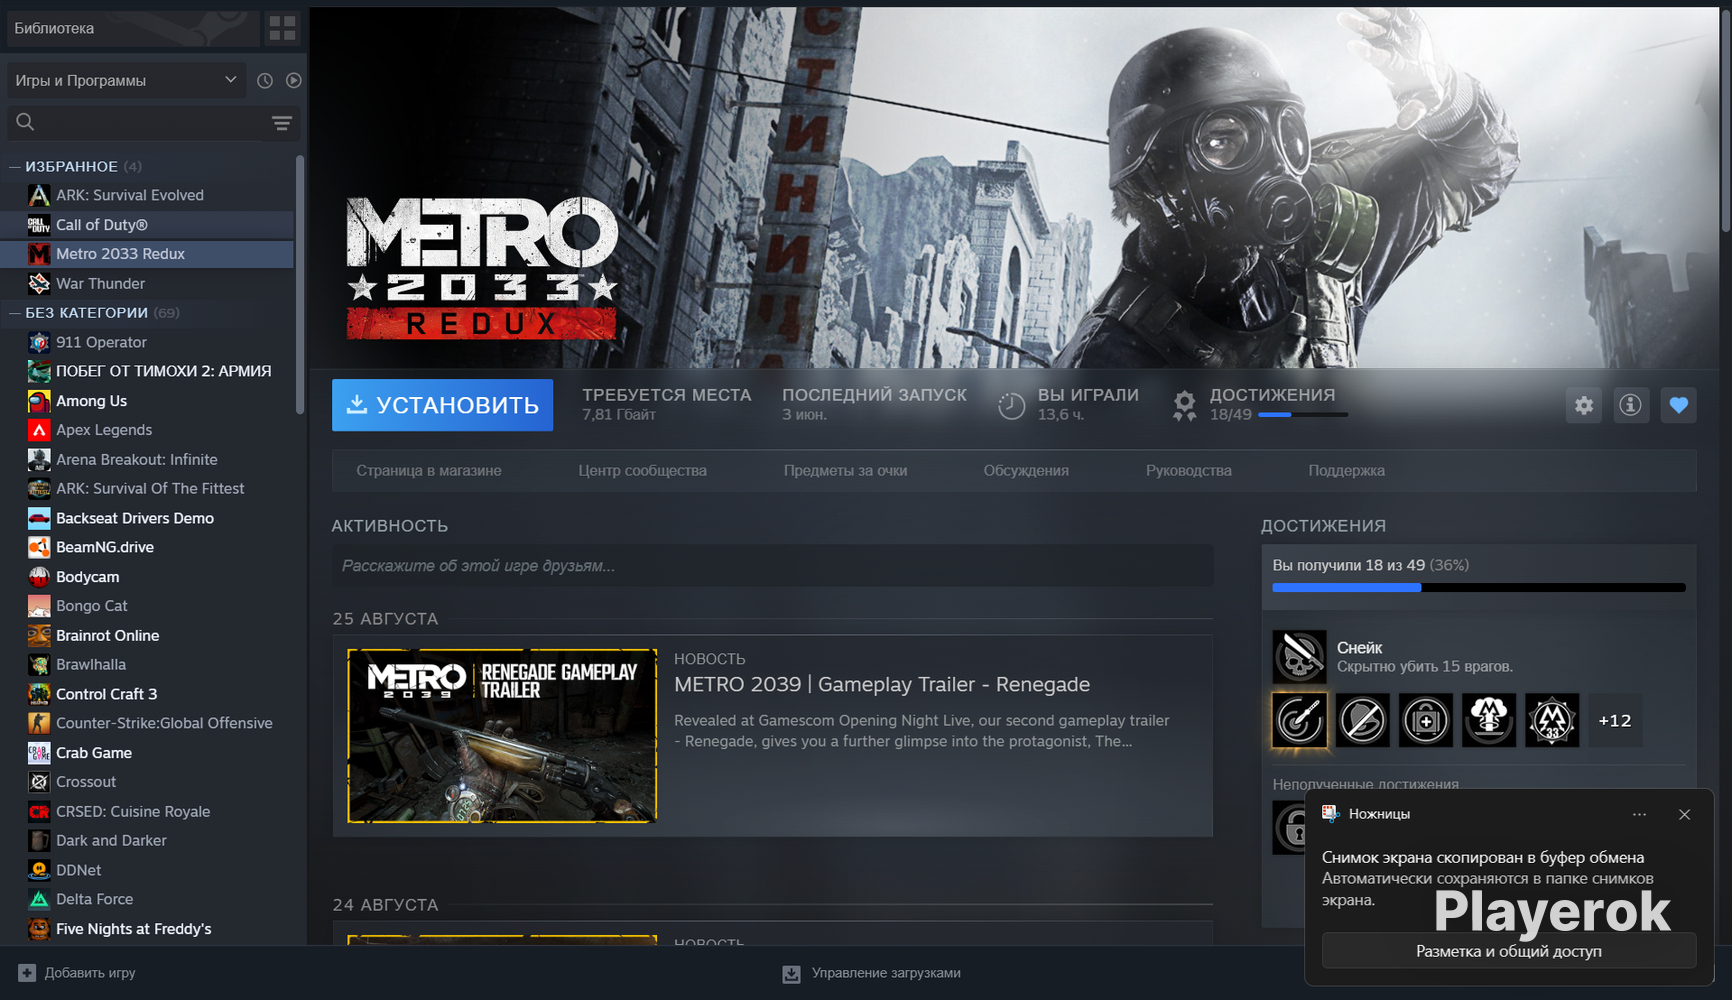Toggle the favorite heart button

point(1678,405)
